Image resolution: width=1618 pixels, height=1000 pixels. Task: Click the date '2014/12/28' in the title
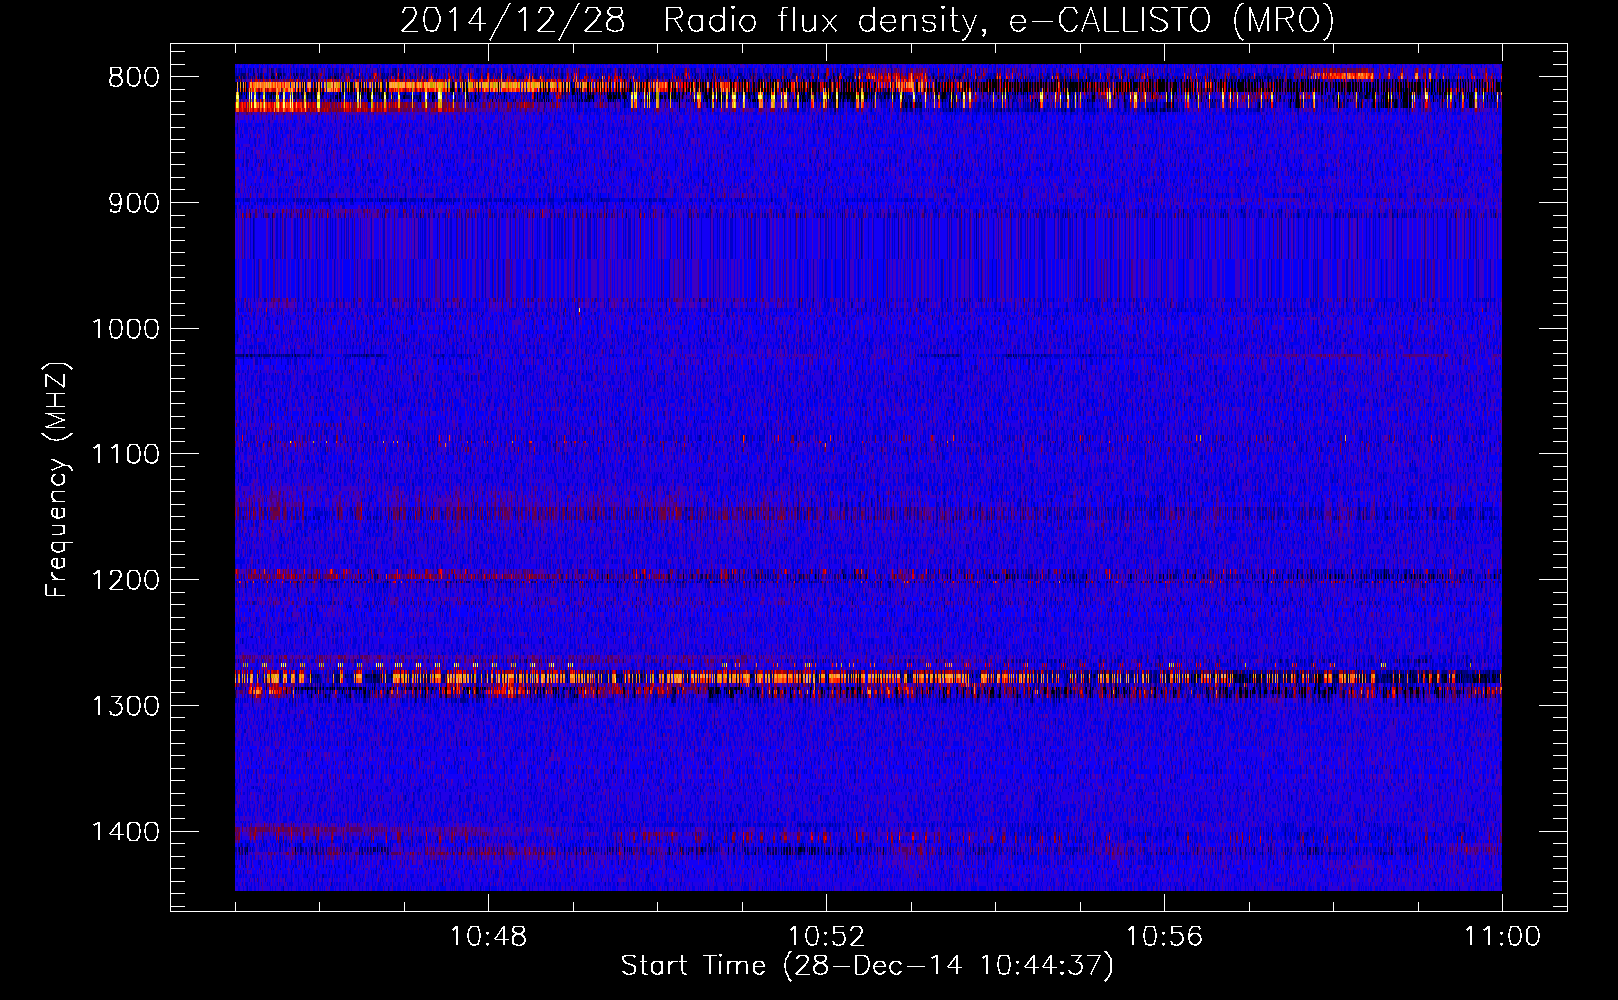point(513,21)
